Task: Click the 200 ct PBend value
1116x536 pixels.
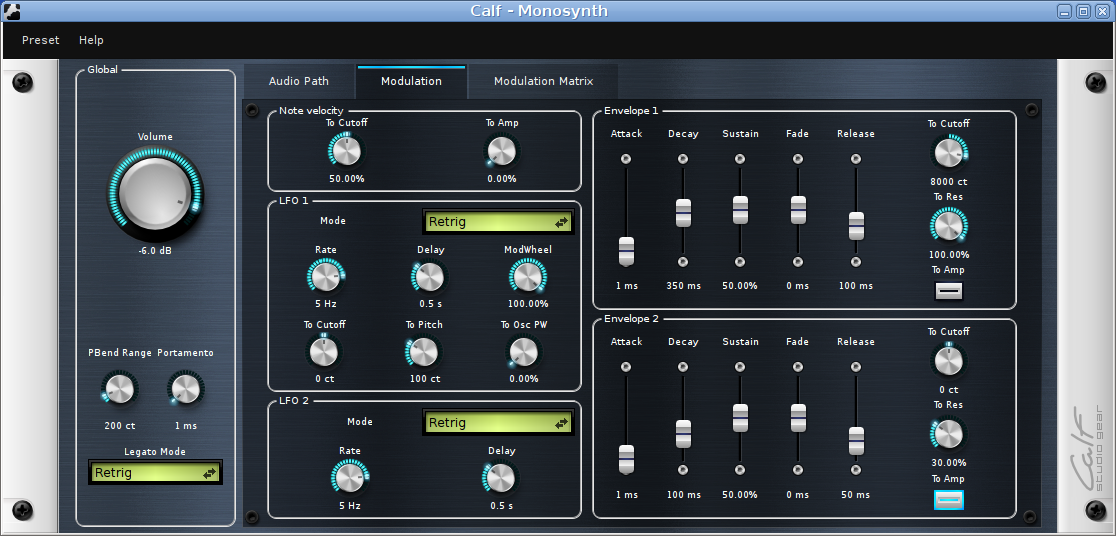Action: 119,426
